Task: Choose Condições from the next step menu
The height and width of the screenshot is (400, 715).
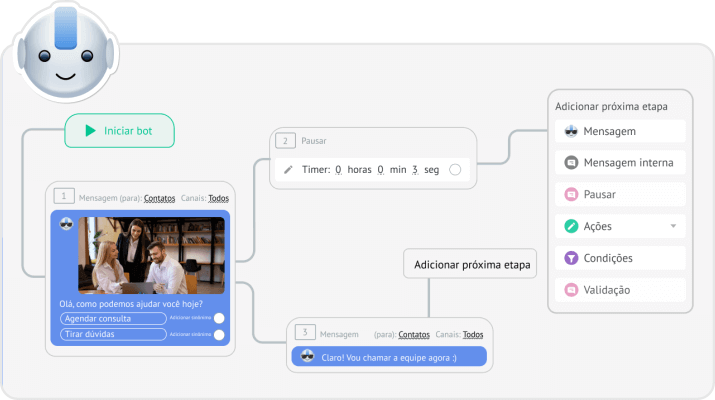Action: click(x=620, y=258)
